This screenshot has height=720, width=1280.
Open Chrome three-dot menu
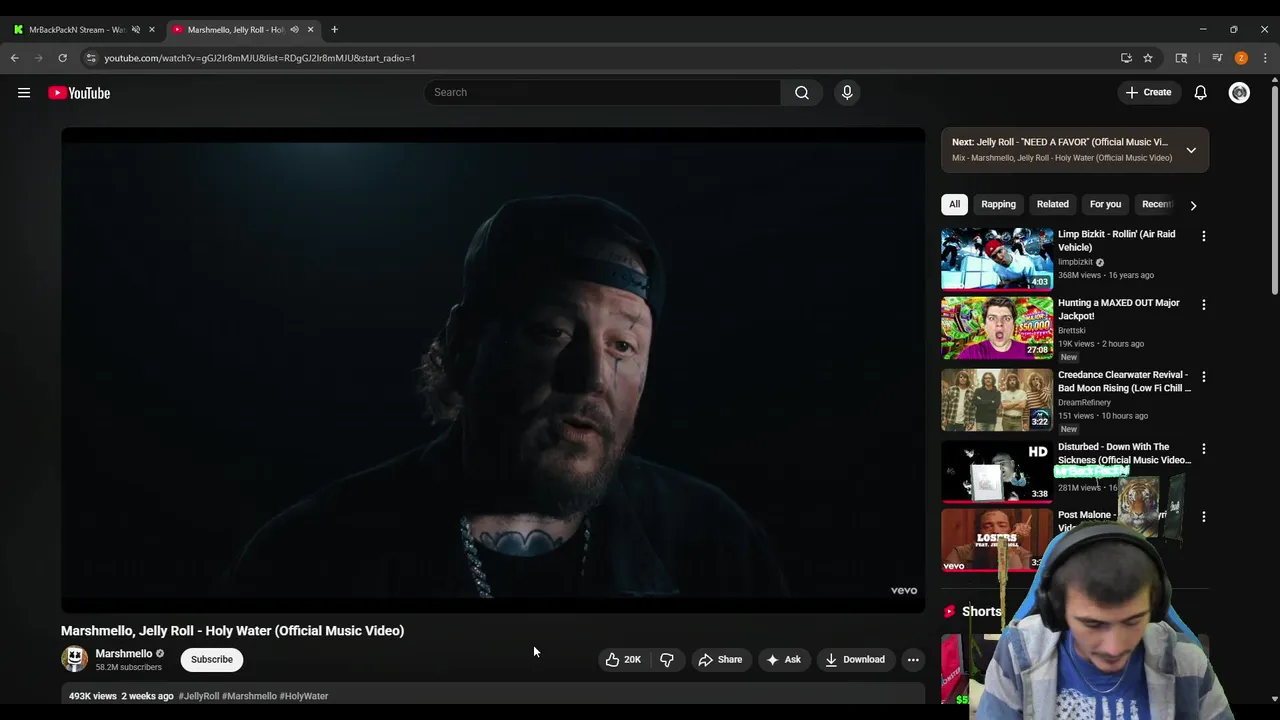point(1265,58)
